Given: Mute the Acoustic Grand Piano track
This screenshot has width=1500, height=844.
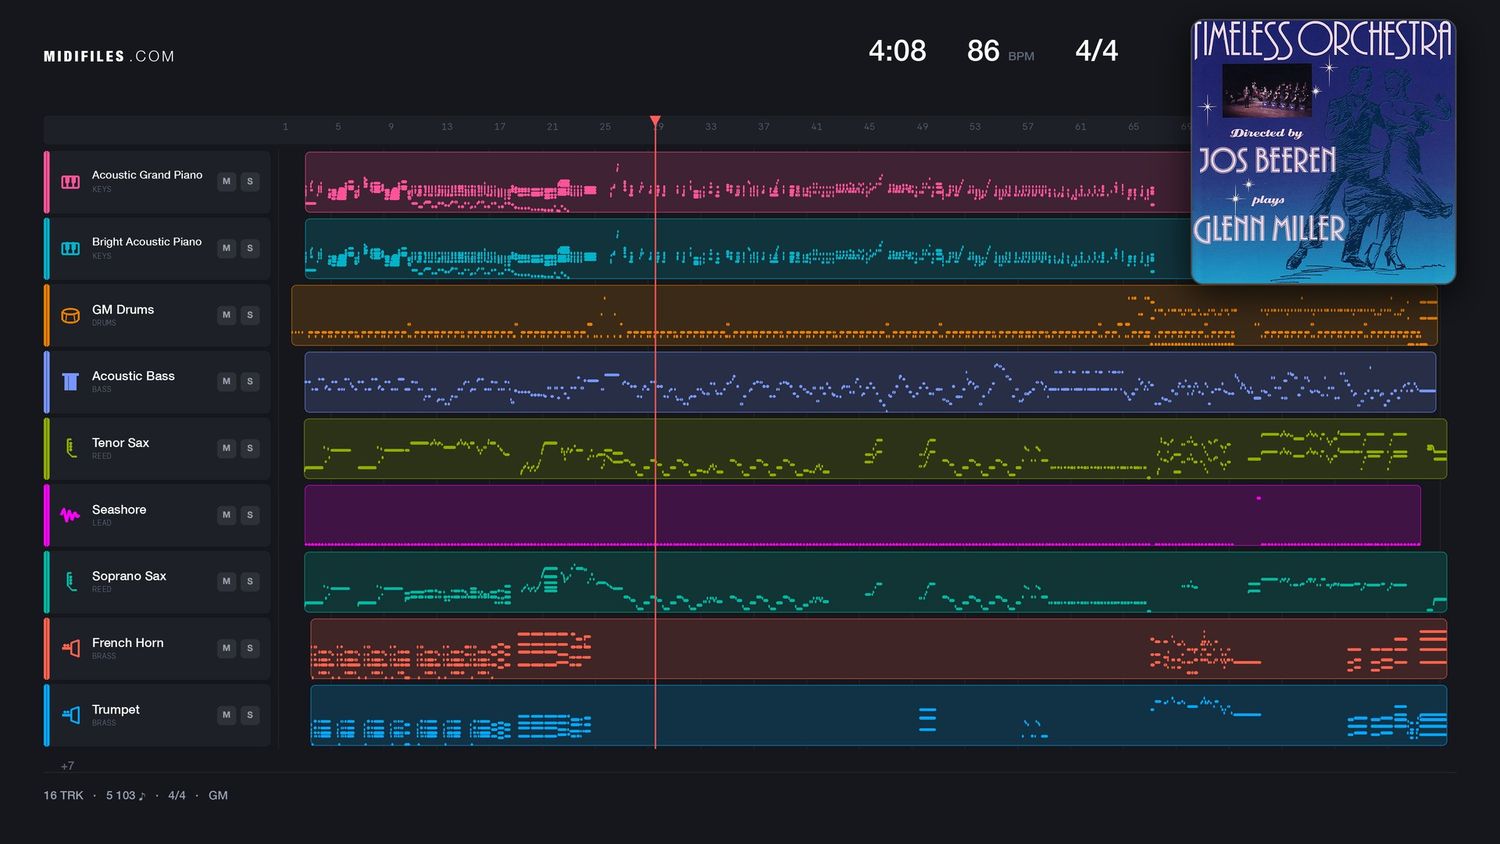Looking at the screenshot, I should pos(226,181).
